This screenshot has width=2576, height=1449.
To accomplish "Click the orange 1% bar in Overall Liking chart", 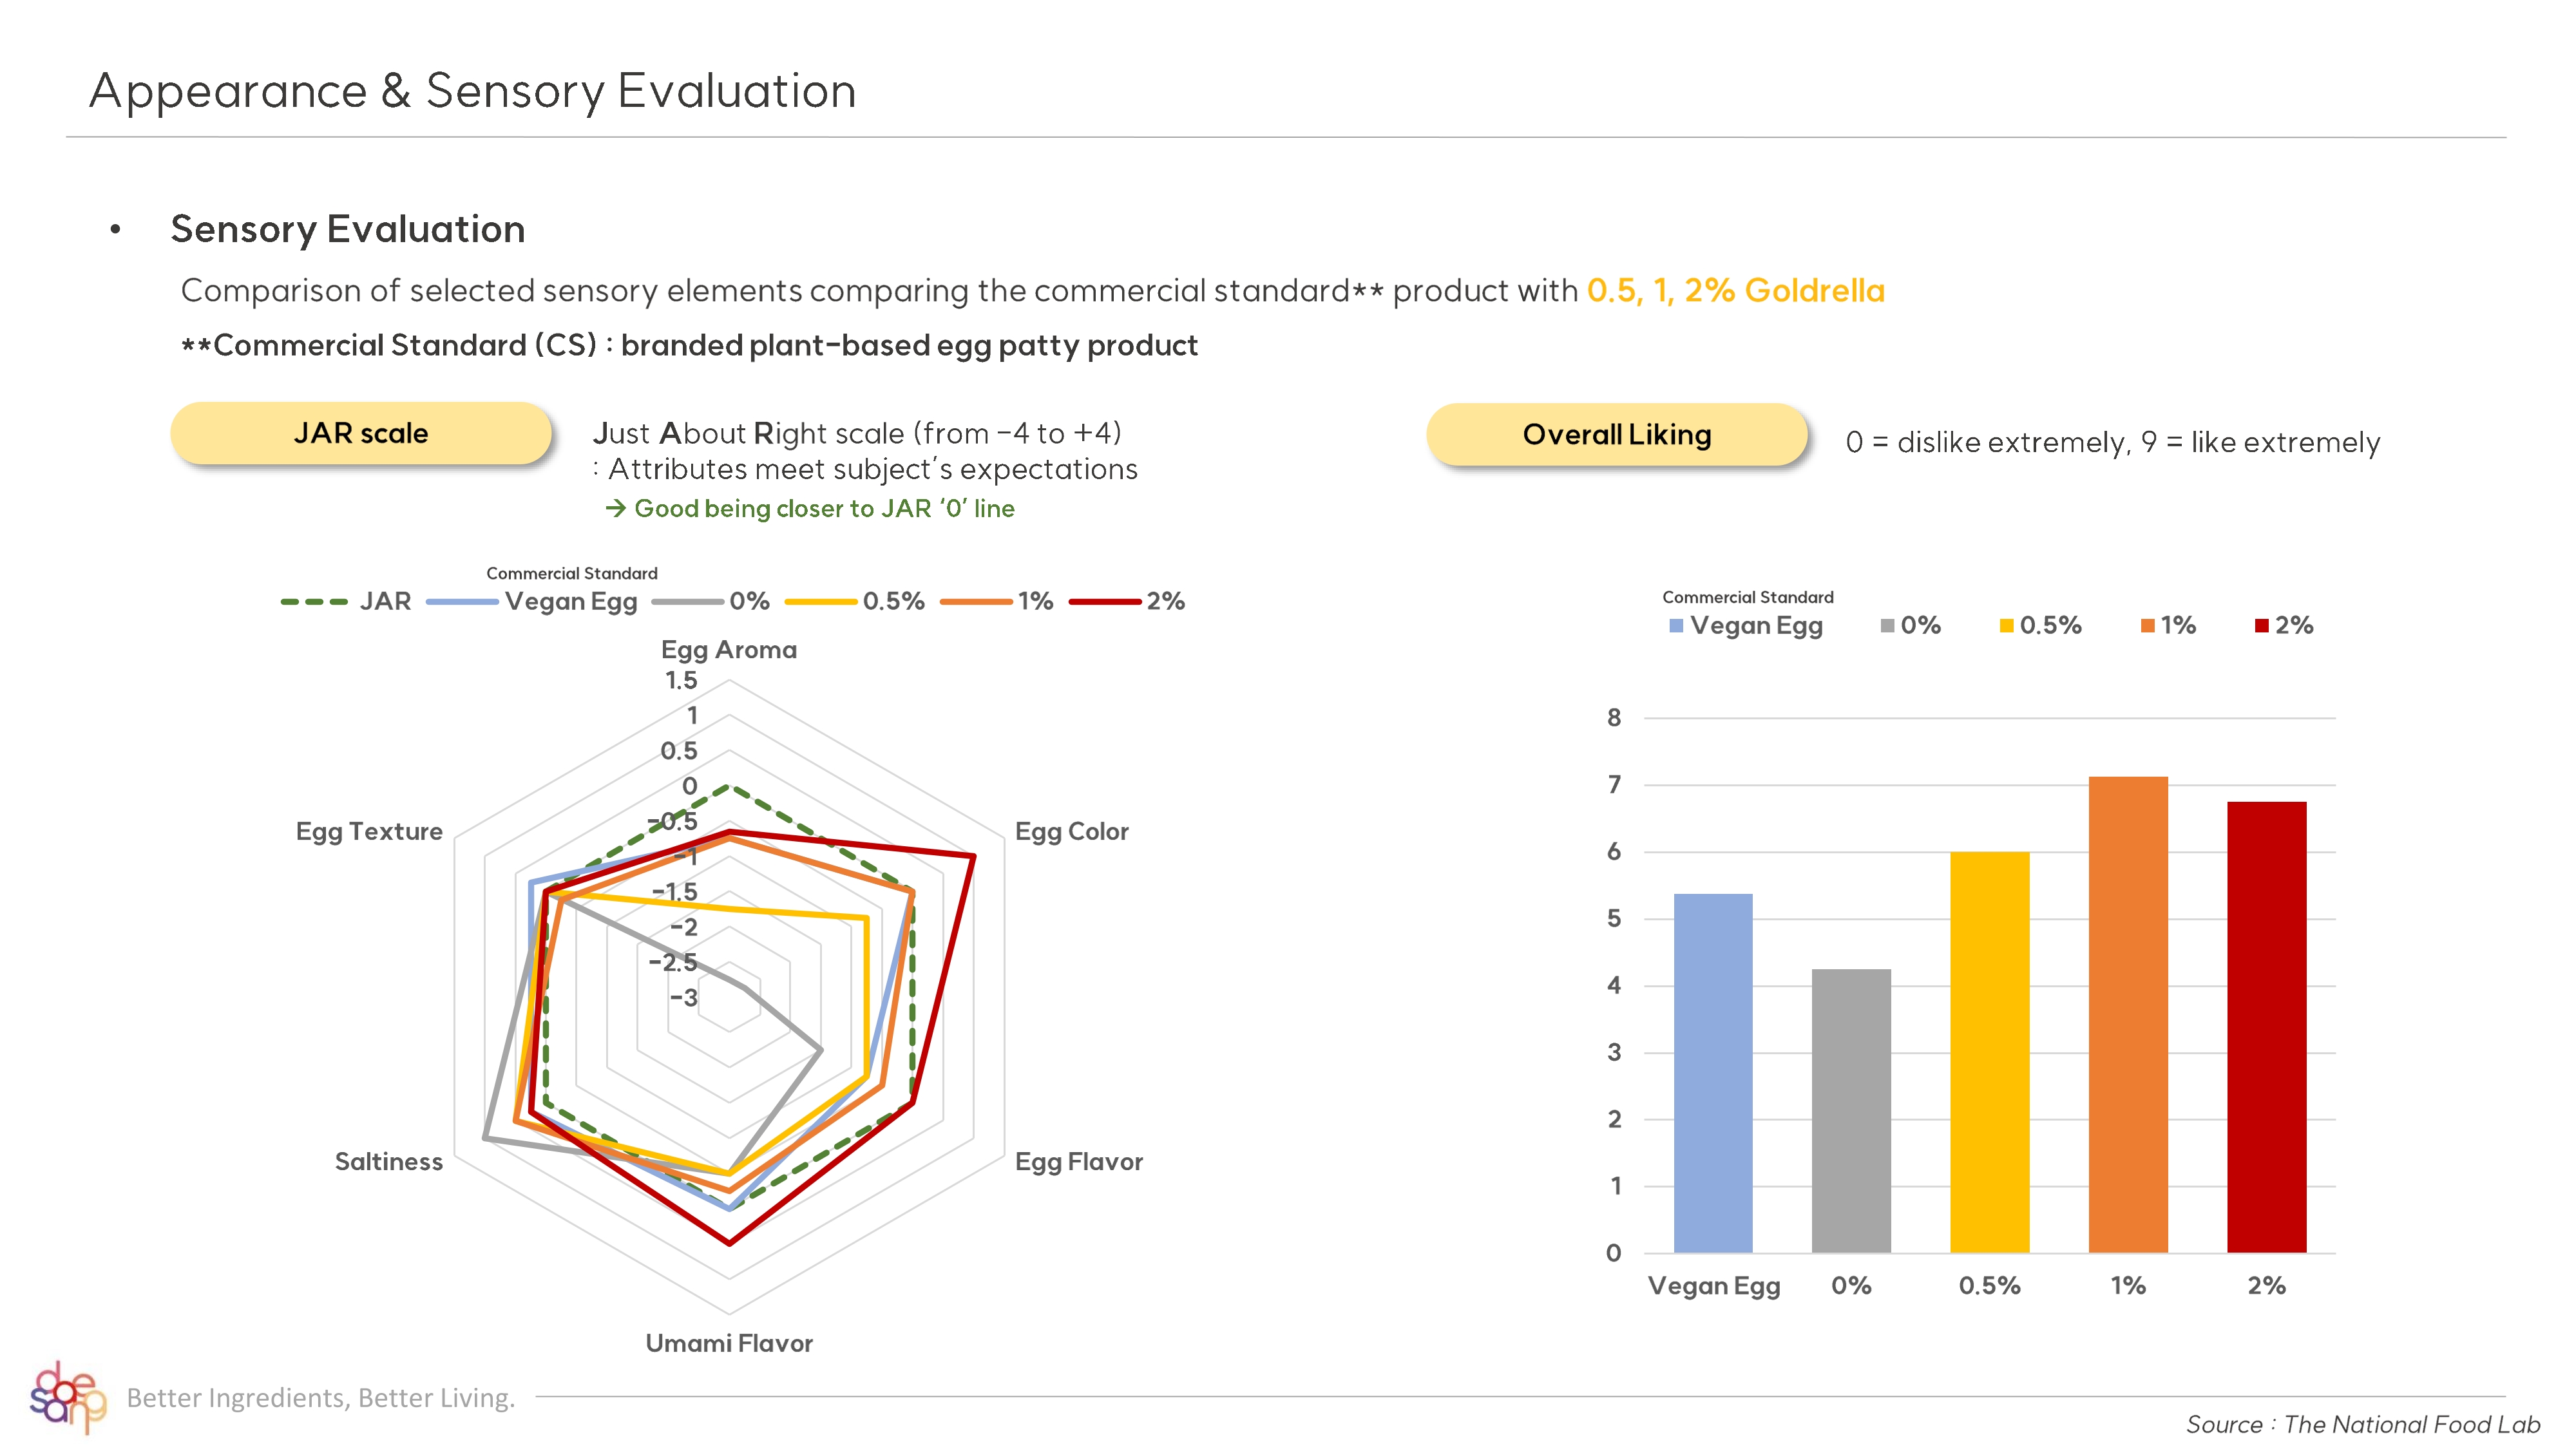I will click(x=2127, y=1014).
